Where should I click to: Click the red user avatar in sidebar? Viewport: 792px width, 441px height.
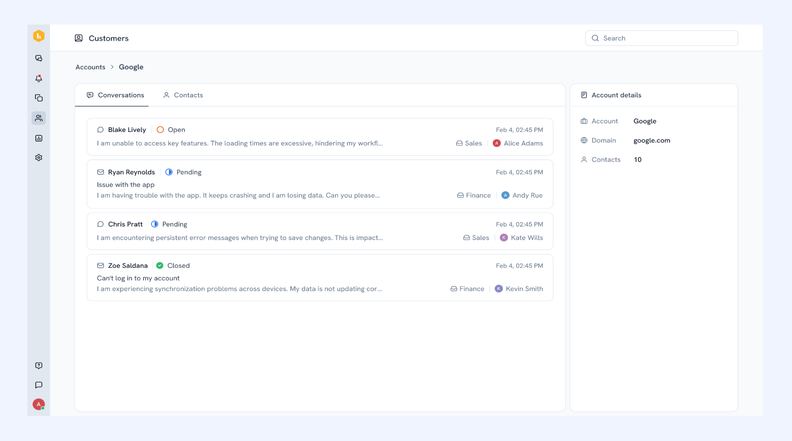click(x=38, y=405)
